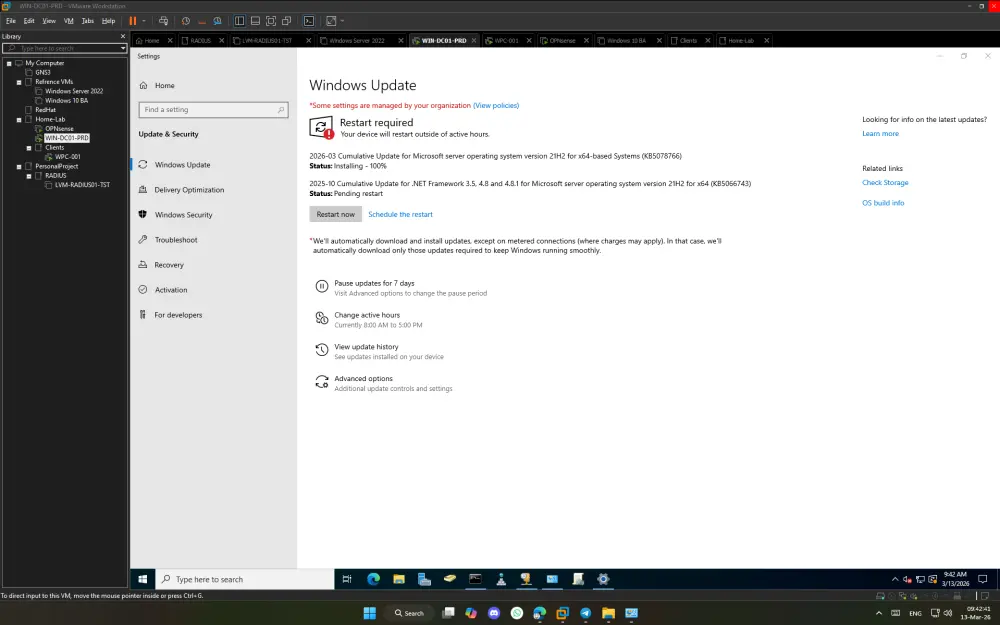Click the Send Ctrl+Alt+Del toolbar icon
The height and width of the screenshot is (625, 1000).
coord(163,21)
